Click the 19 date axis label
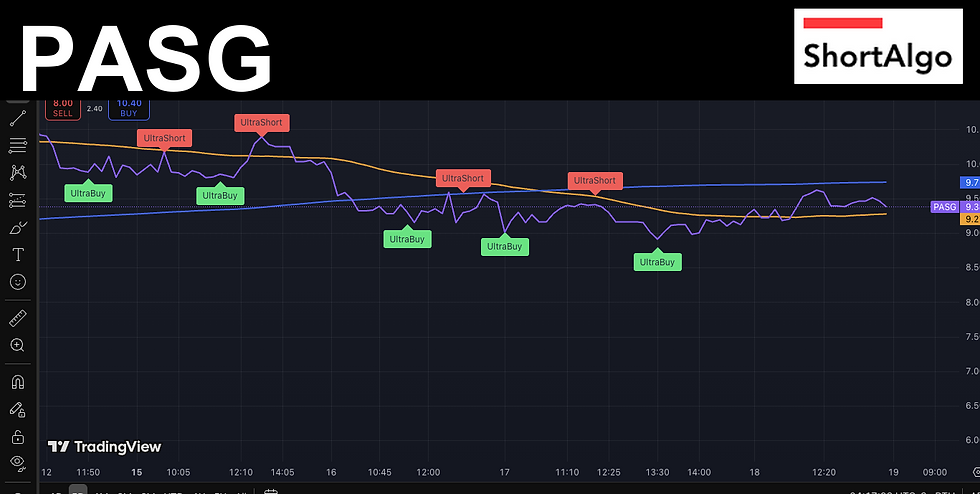 coord(893,472)
